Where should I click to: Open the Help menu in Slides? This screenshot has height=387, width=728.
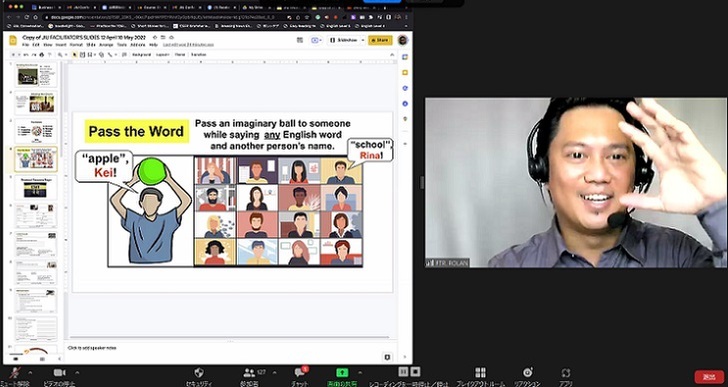[x=153, y=45]
